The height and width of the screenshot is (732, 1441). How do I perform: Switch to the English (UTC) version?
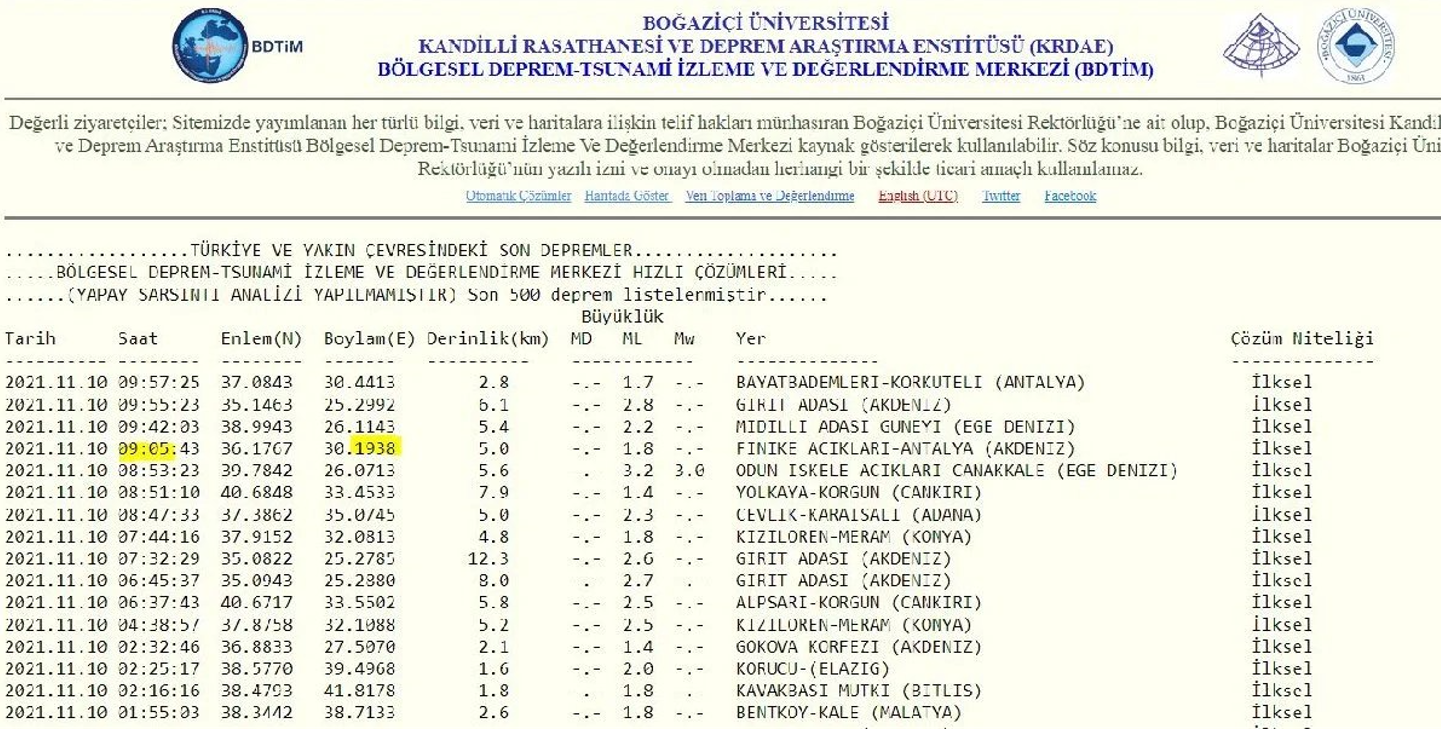918,196
